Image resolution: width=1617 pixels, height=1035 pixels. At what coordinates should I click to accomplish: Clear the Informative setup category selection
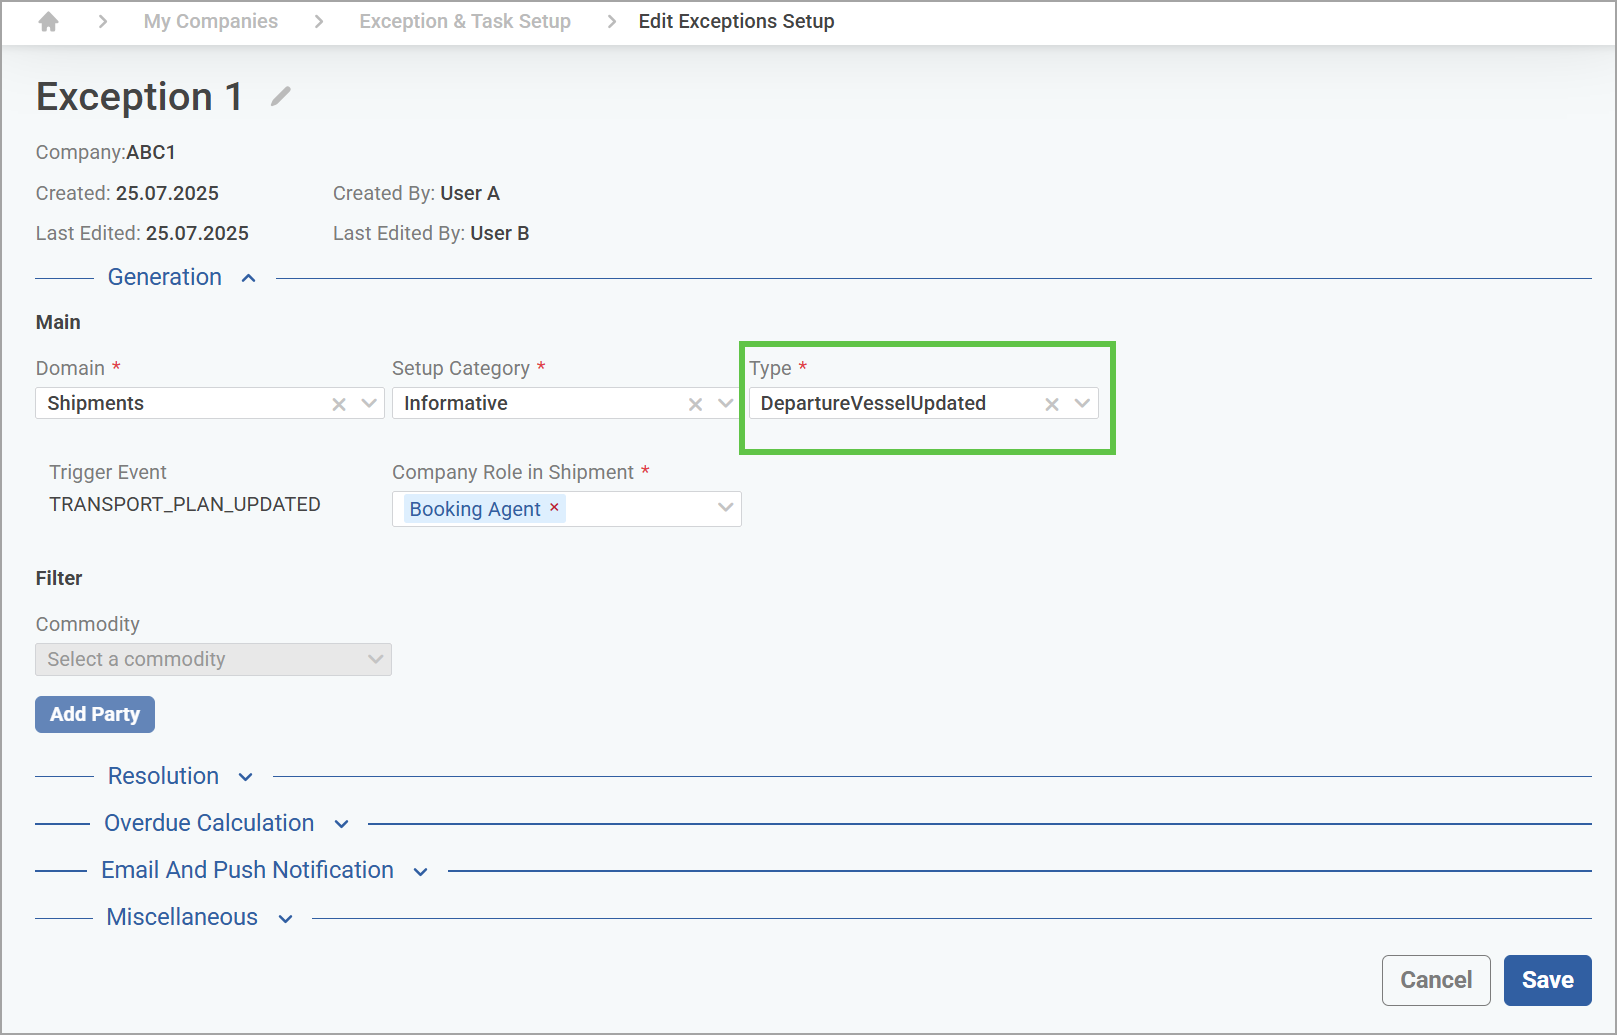[x=695, y=404]
